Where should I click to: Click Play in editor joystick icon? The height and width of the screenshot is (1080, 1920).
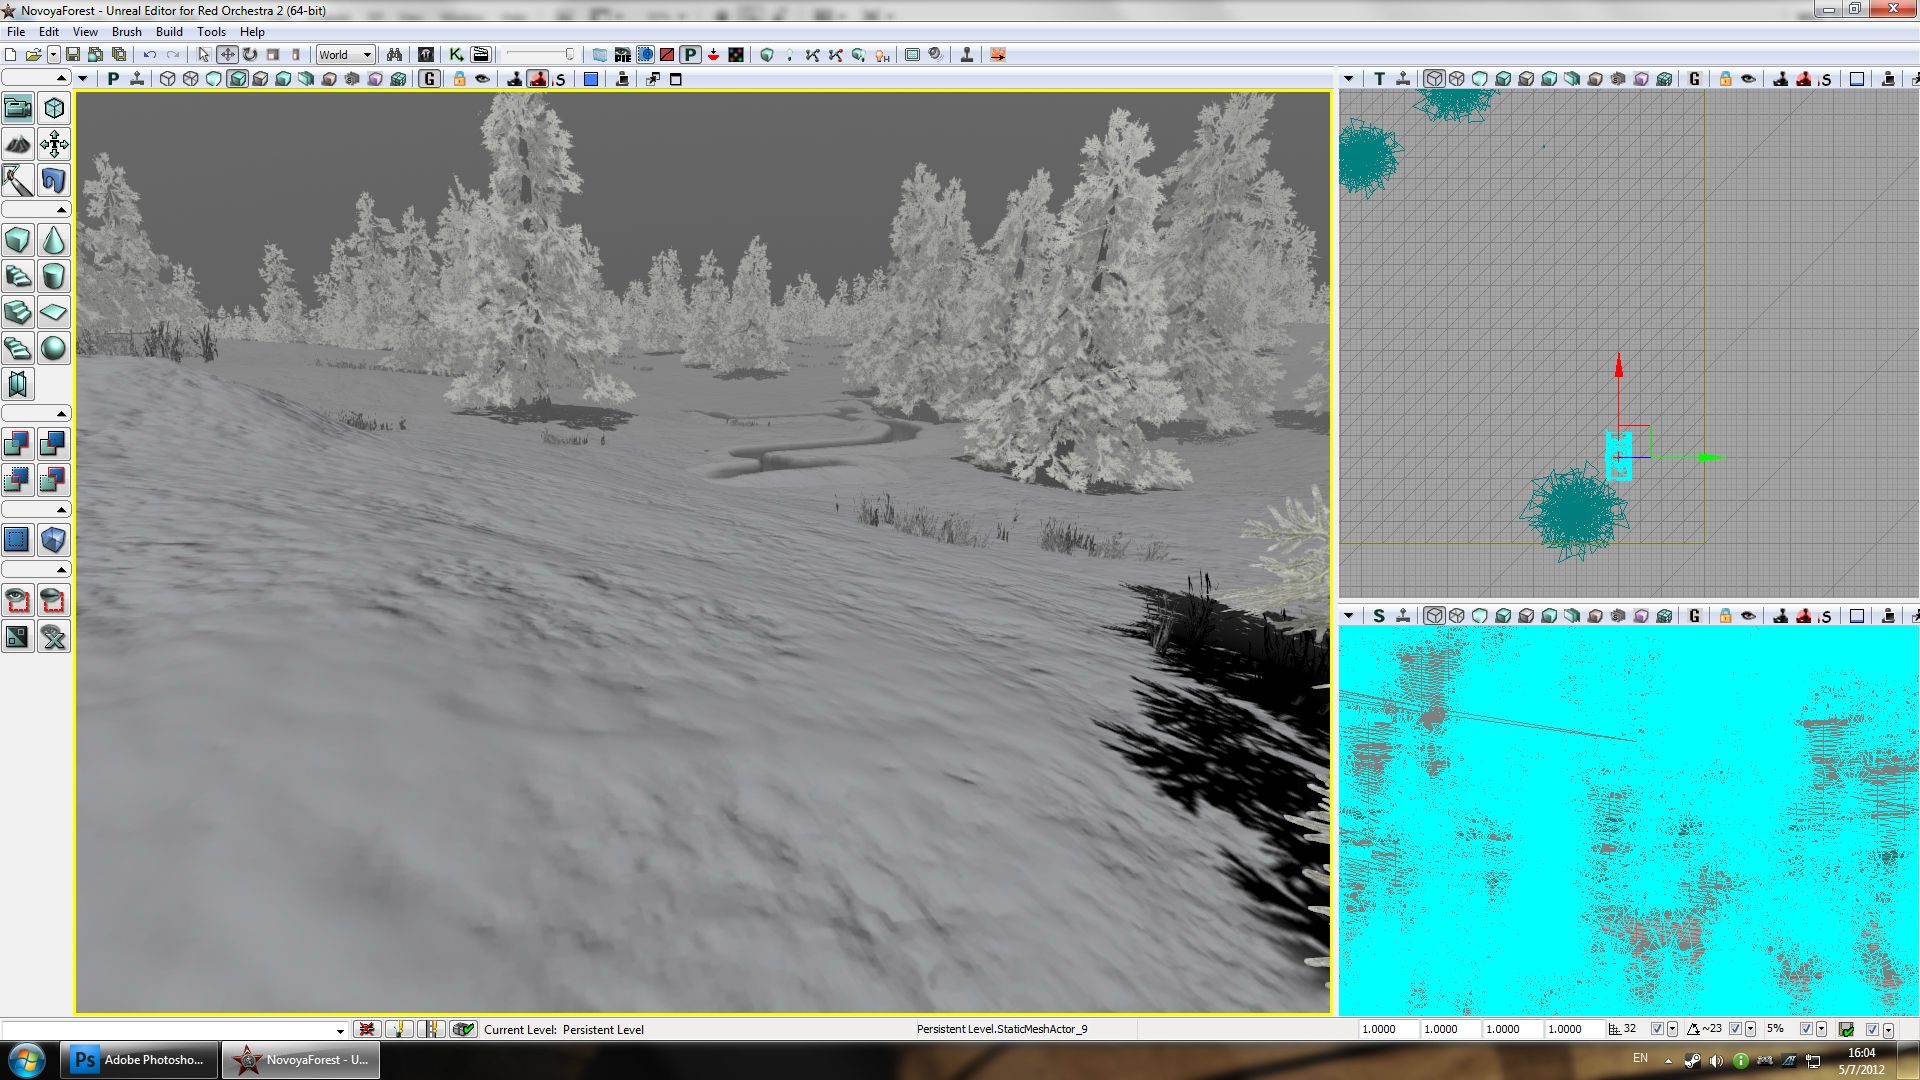(966, 55)
